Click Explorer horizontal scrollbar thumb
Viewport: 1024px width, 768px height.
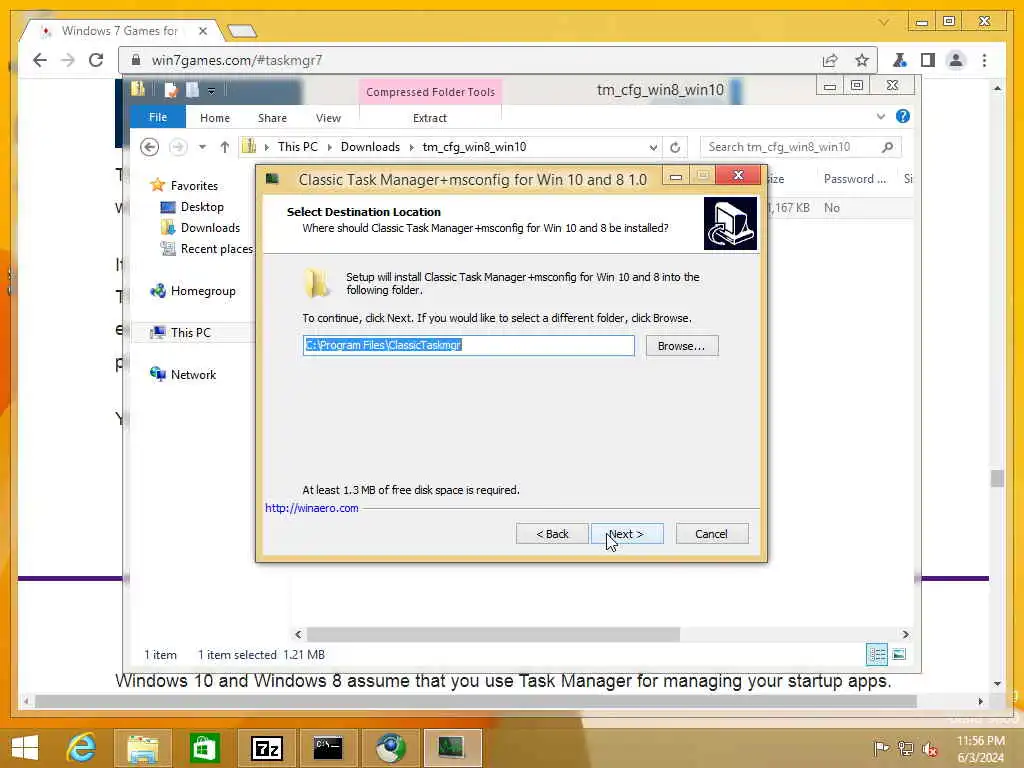pos(493,634)
